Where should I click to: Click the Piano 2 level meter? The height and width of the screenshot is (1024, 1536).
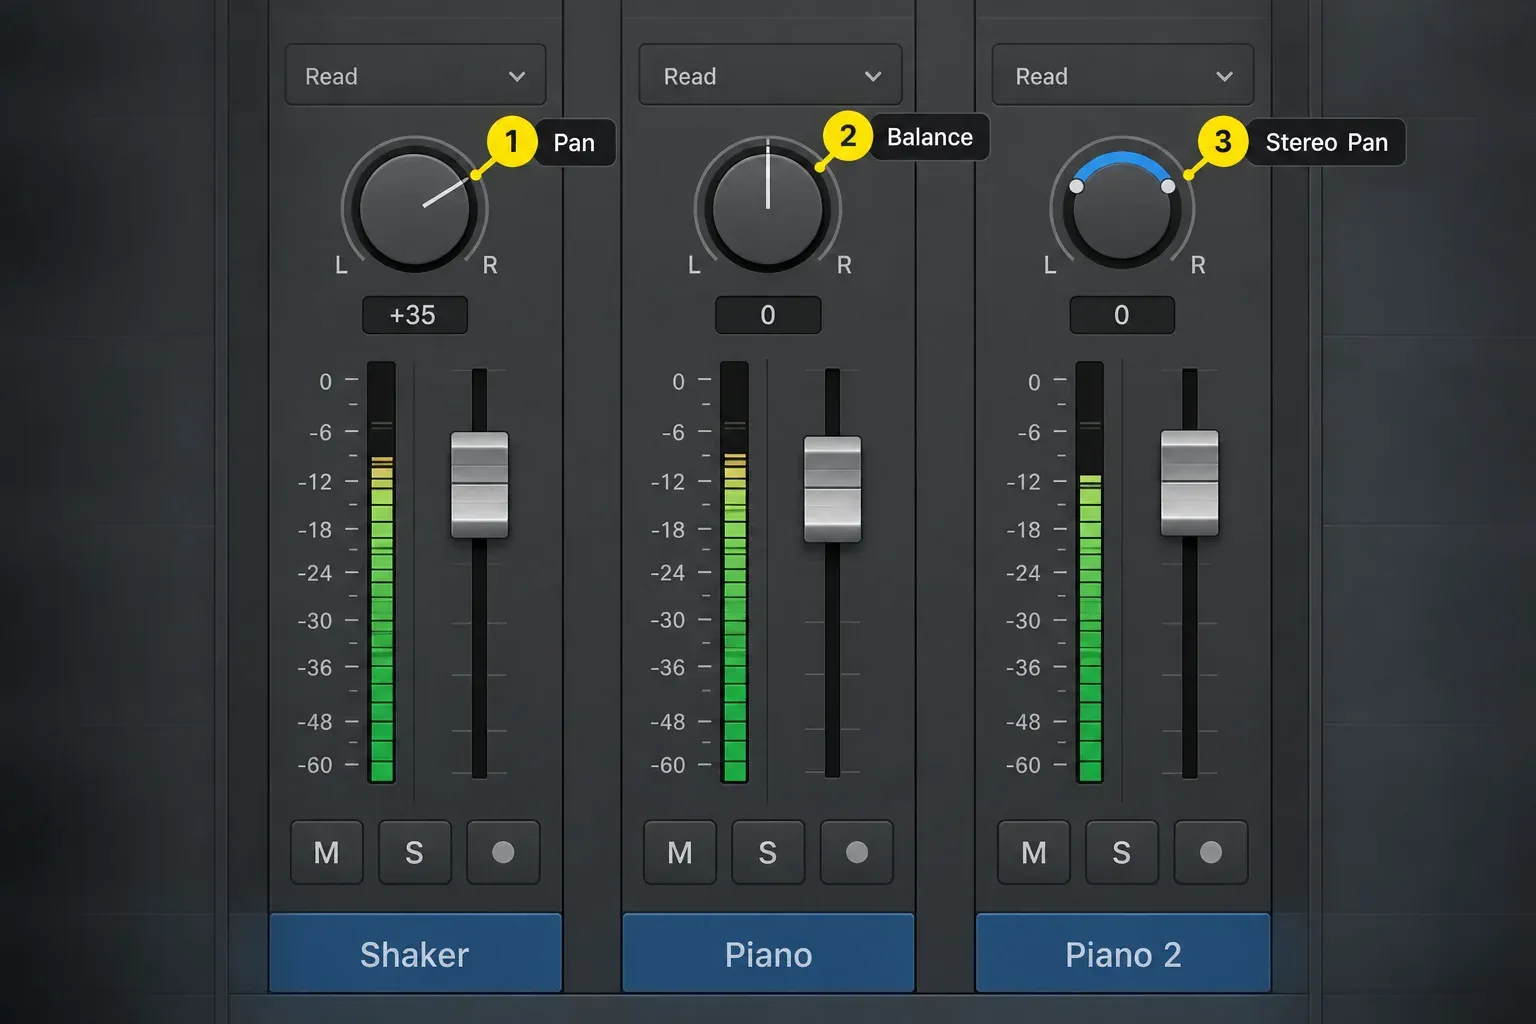click(1090, 572)
